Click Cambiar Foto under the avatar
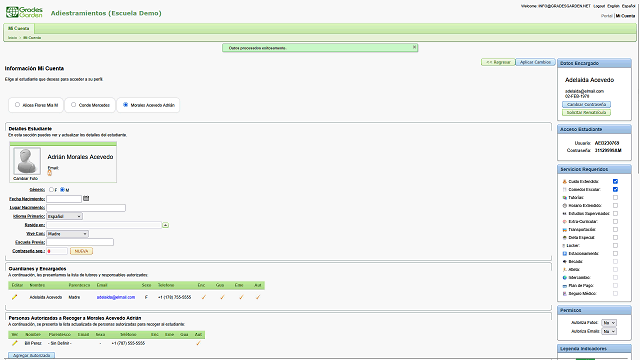640x360 pixels. [25, 178]
